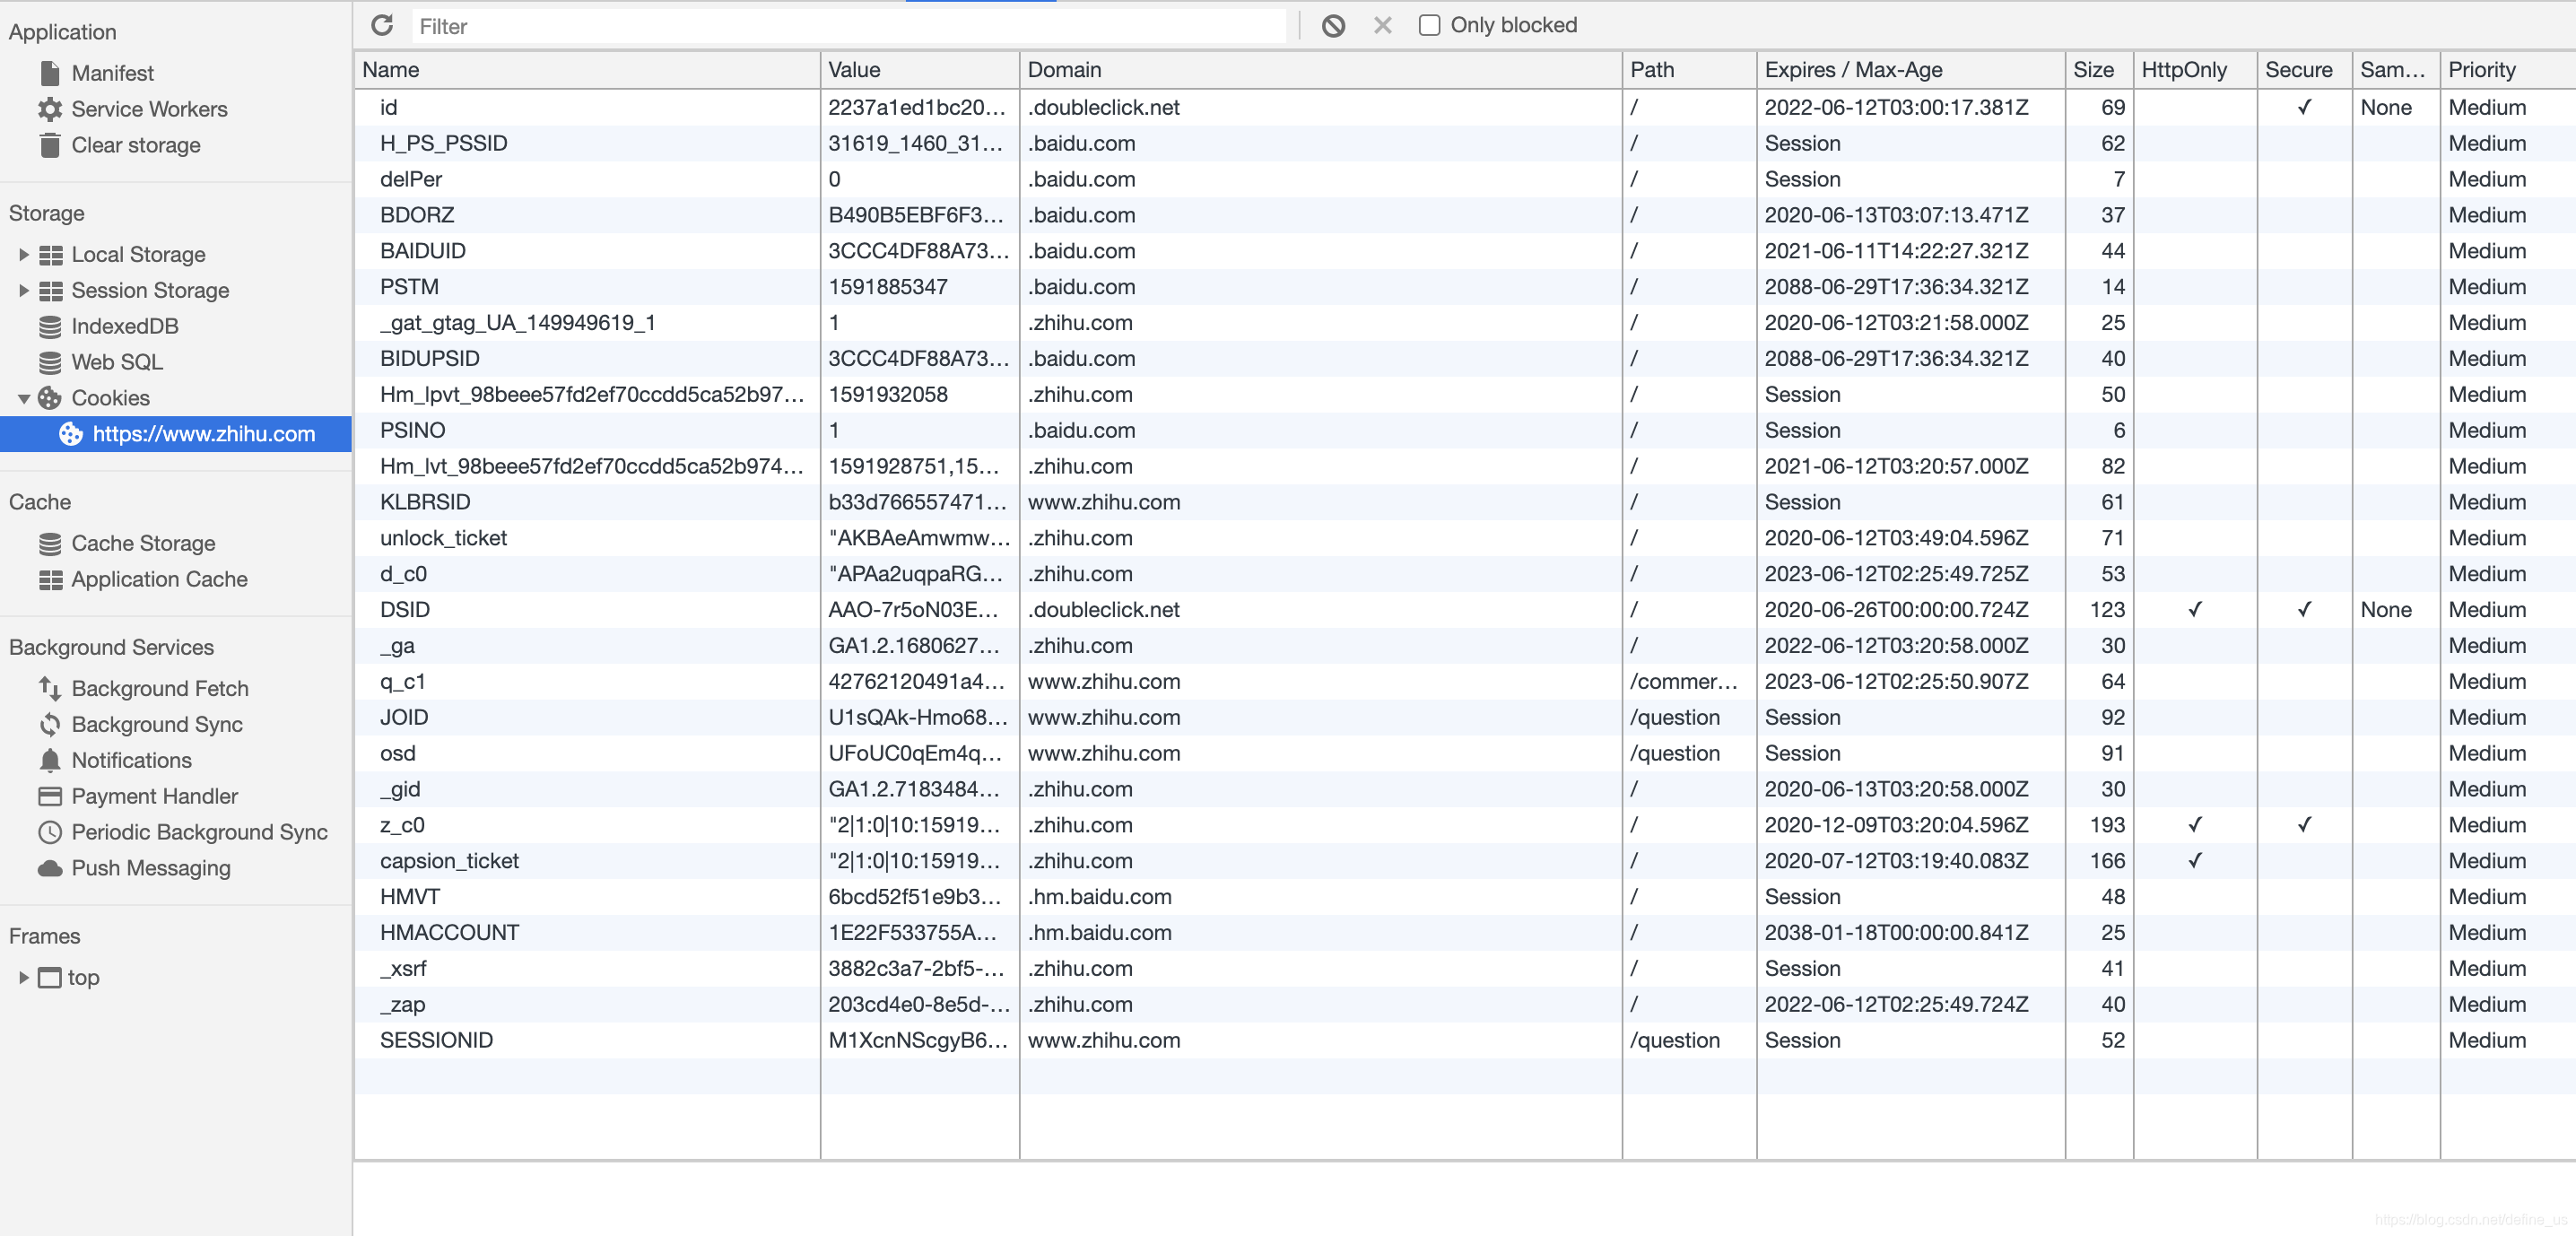Click the Local Storage grid icon
2576x1236 pixels.
[x=50, y=255]
